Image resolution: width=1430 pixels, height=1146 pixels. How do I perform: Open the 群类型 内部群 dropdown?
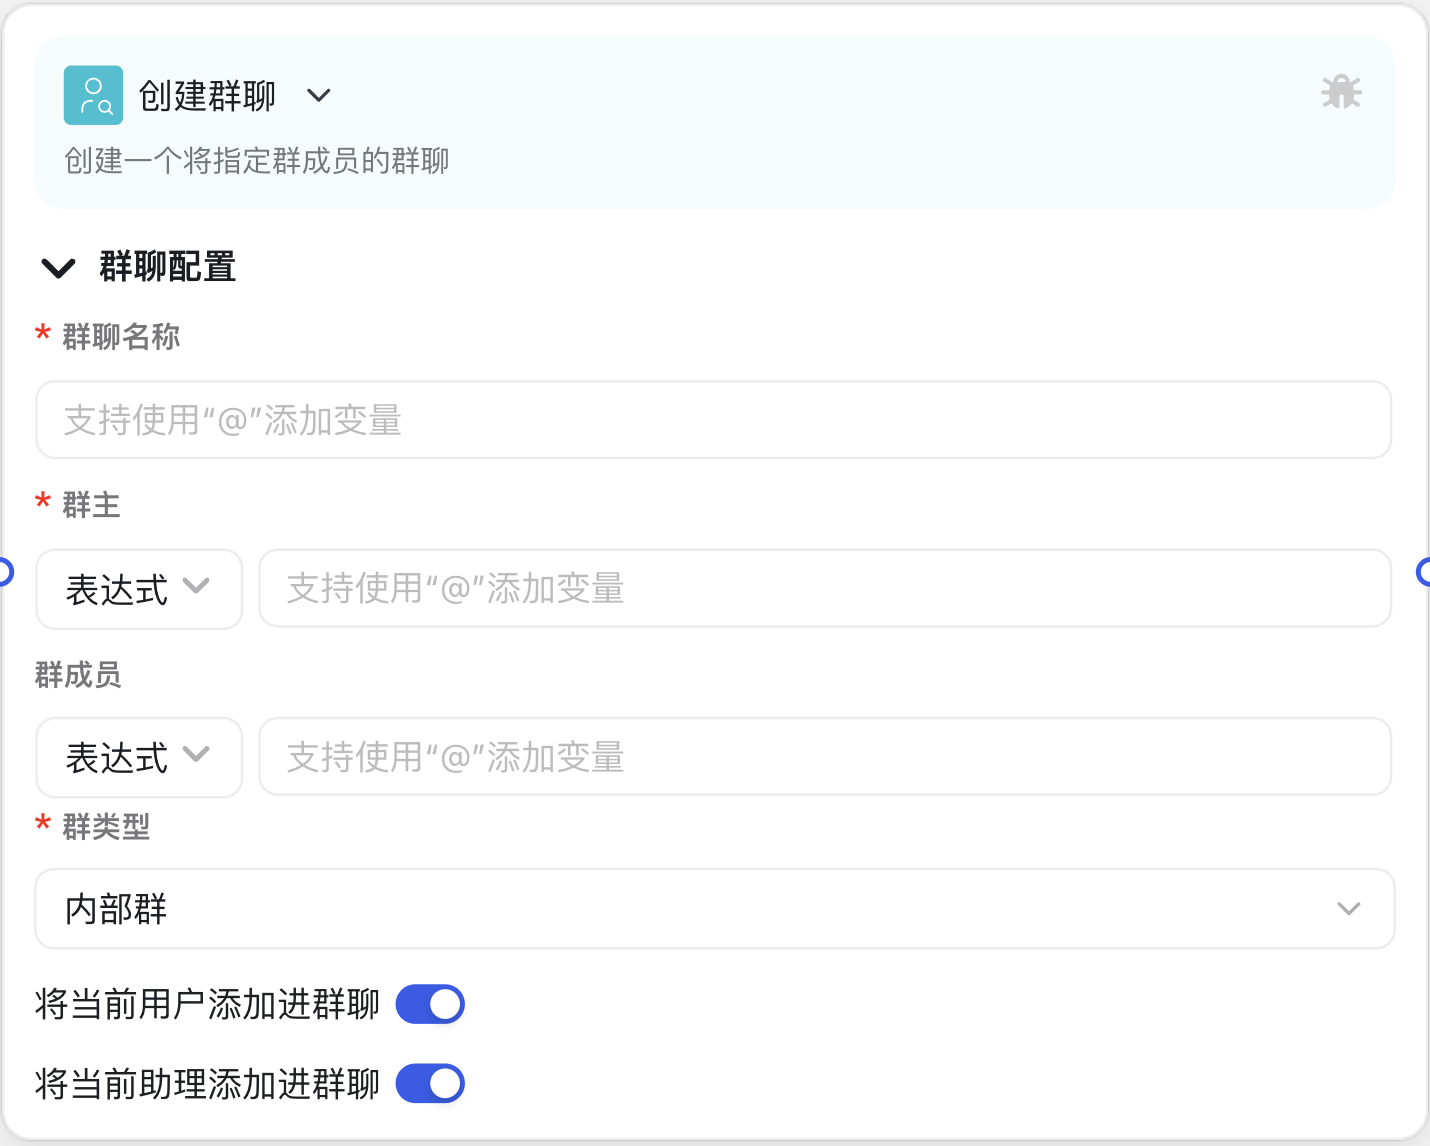714,908
